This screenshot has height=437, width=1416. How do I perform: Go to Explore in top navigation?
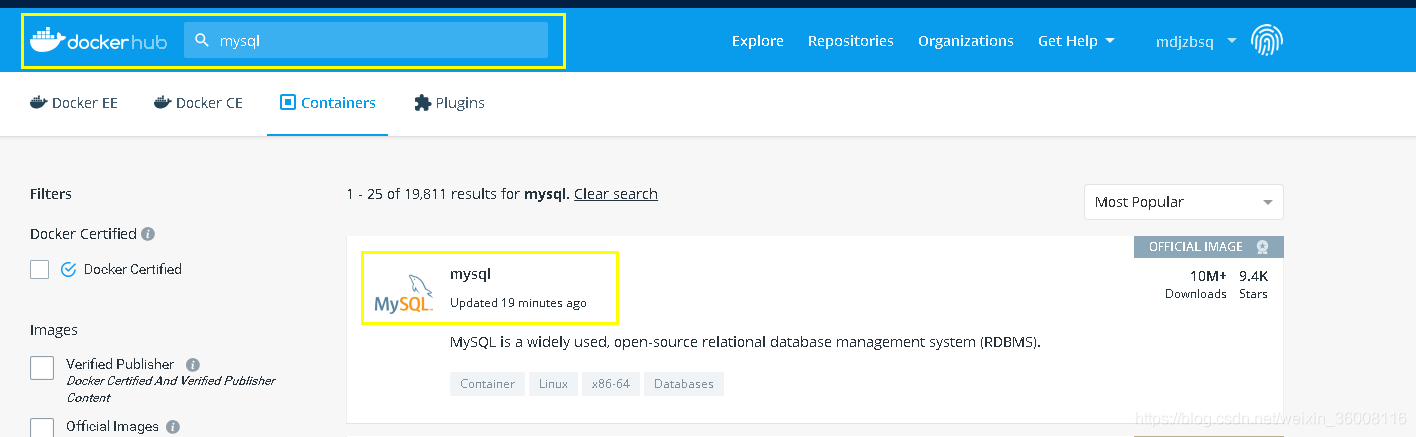point(758,41)
